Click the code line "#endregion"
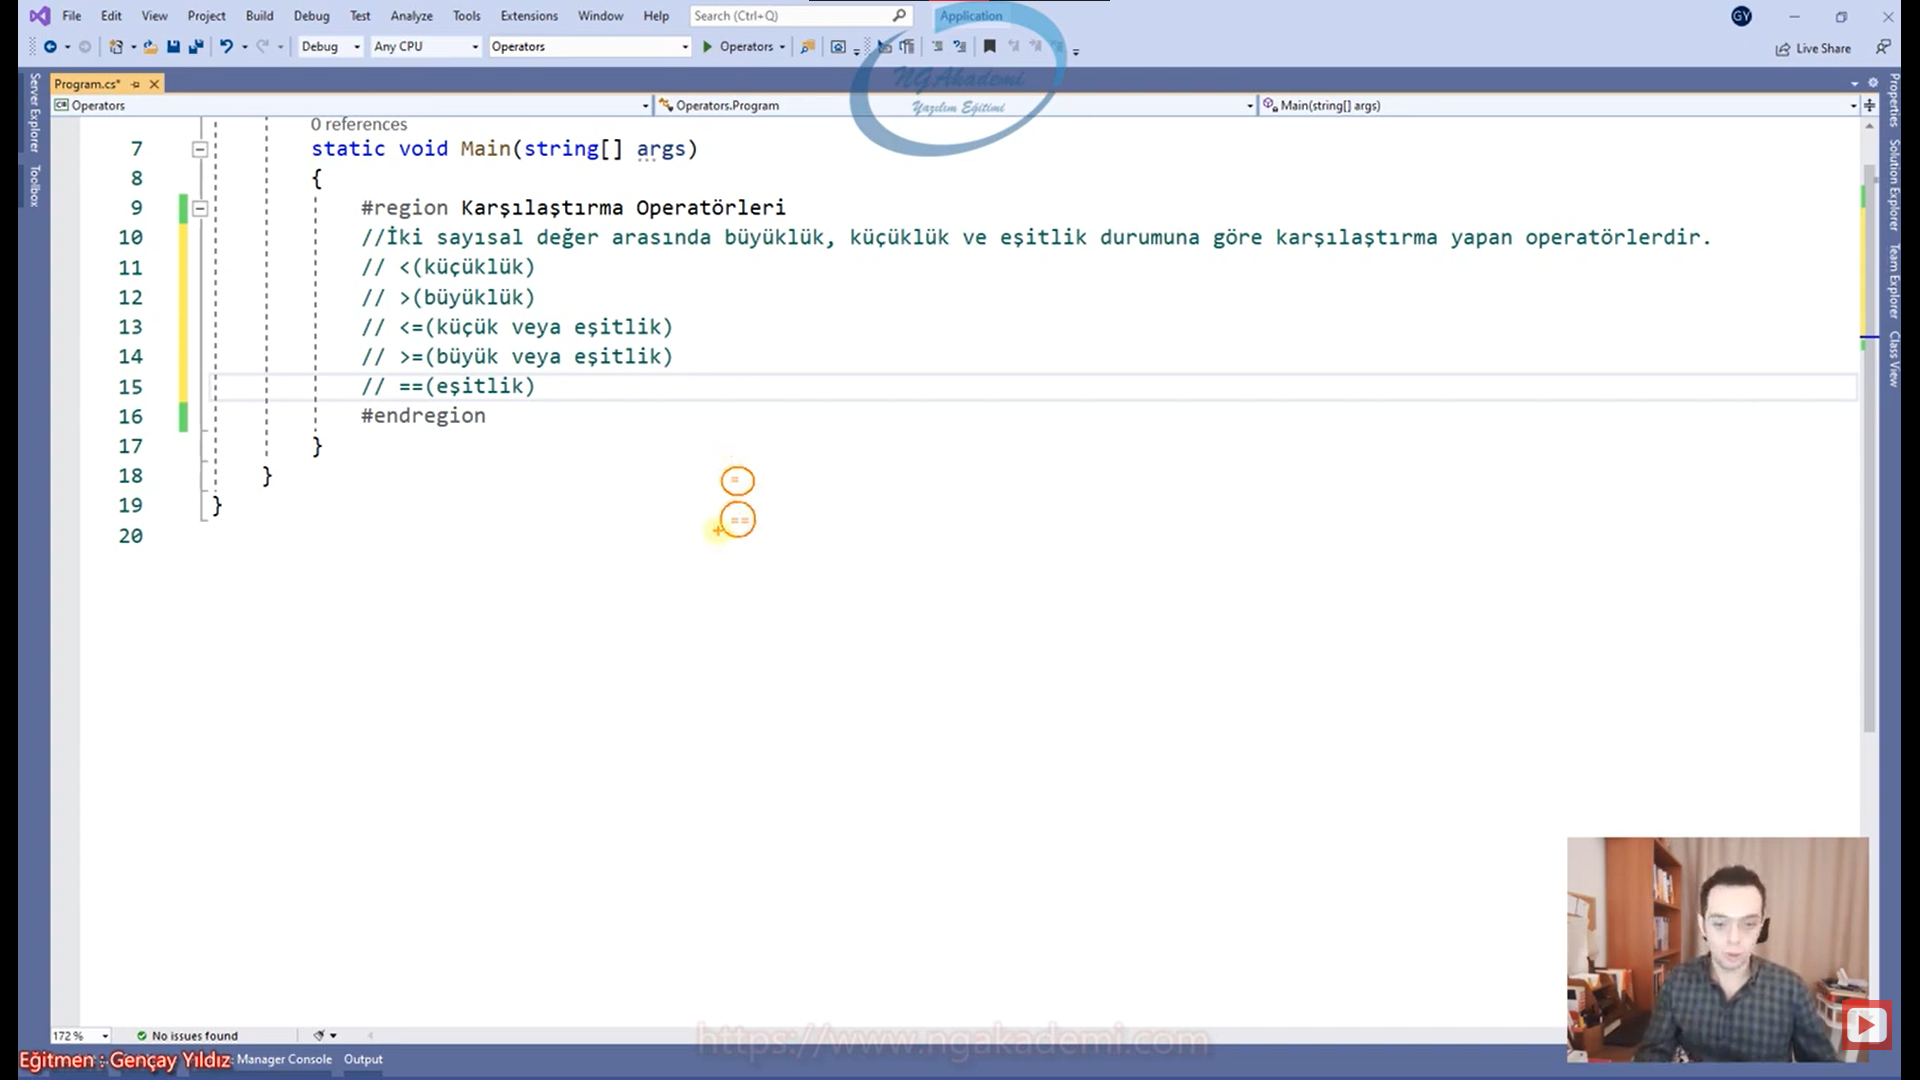This screenshot has width=1920, height=1080. (x=423, y=416)
